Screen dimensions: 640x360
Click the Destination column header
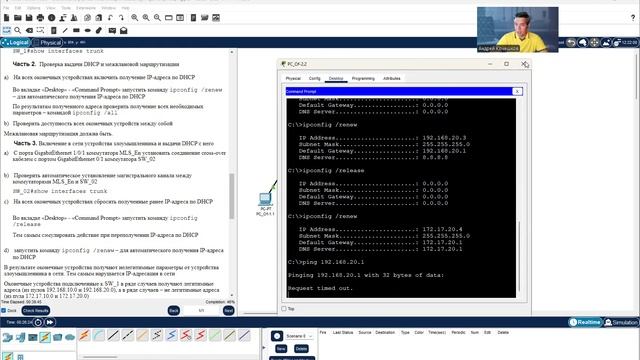point(385,333)
